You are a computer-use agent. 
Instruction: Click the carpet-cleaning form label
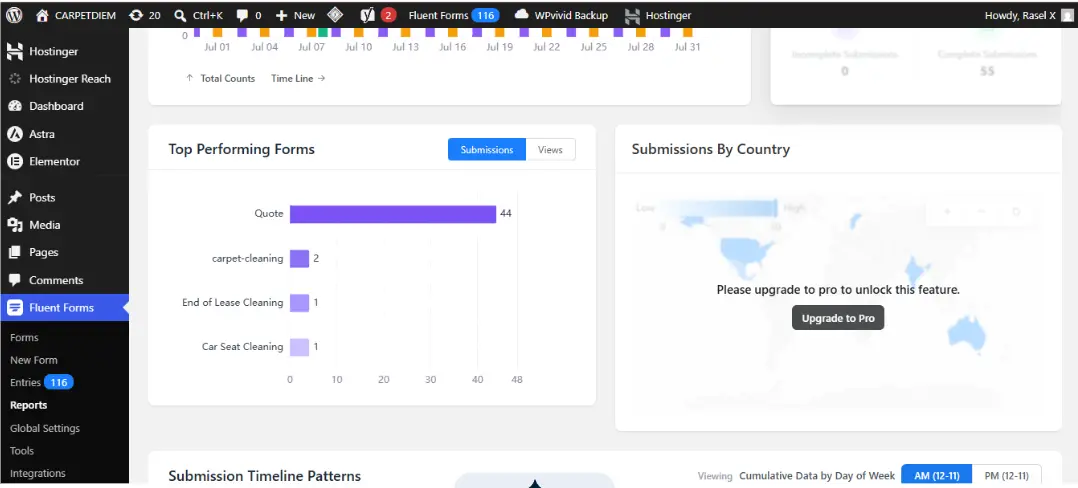[248, 258]
